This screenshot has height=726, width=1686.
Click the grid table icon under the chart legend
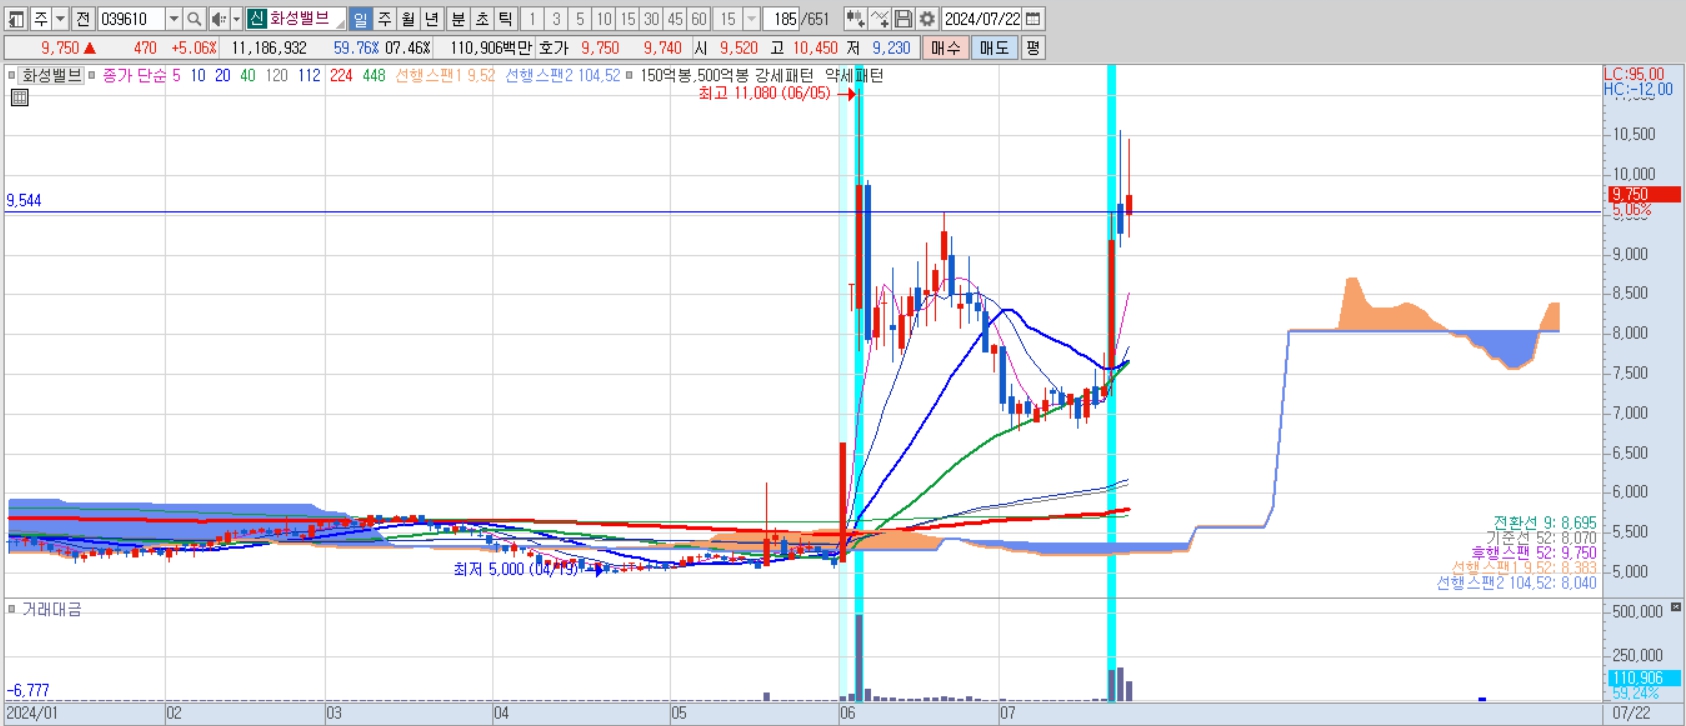[x=19, y=97]
